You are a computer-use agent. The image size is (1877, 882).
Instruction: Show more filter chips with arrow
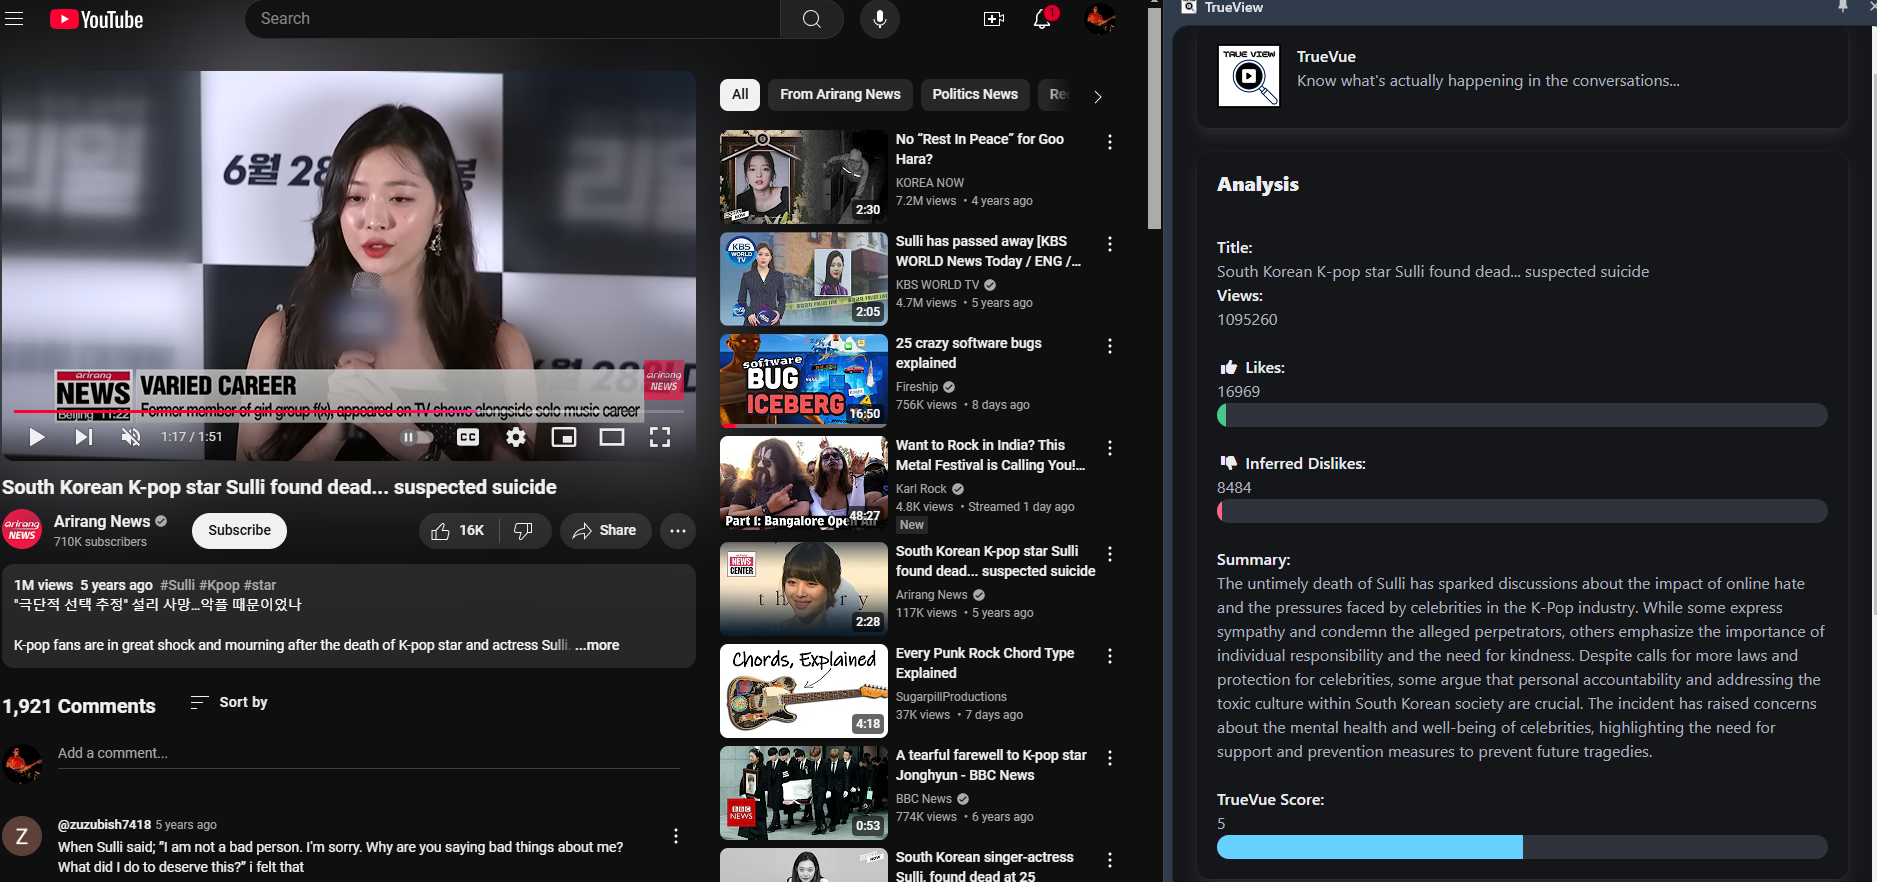point(1097,97)
